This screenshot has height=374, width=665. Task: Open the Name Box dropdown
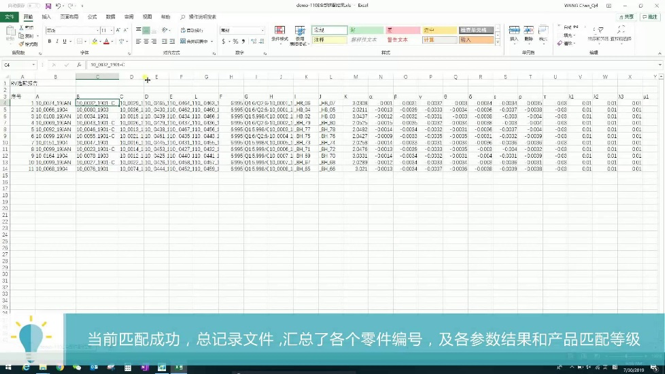pyautogui.click(x=33, y=65)
